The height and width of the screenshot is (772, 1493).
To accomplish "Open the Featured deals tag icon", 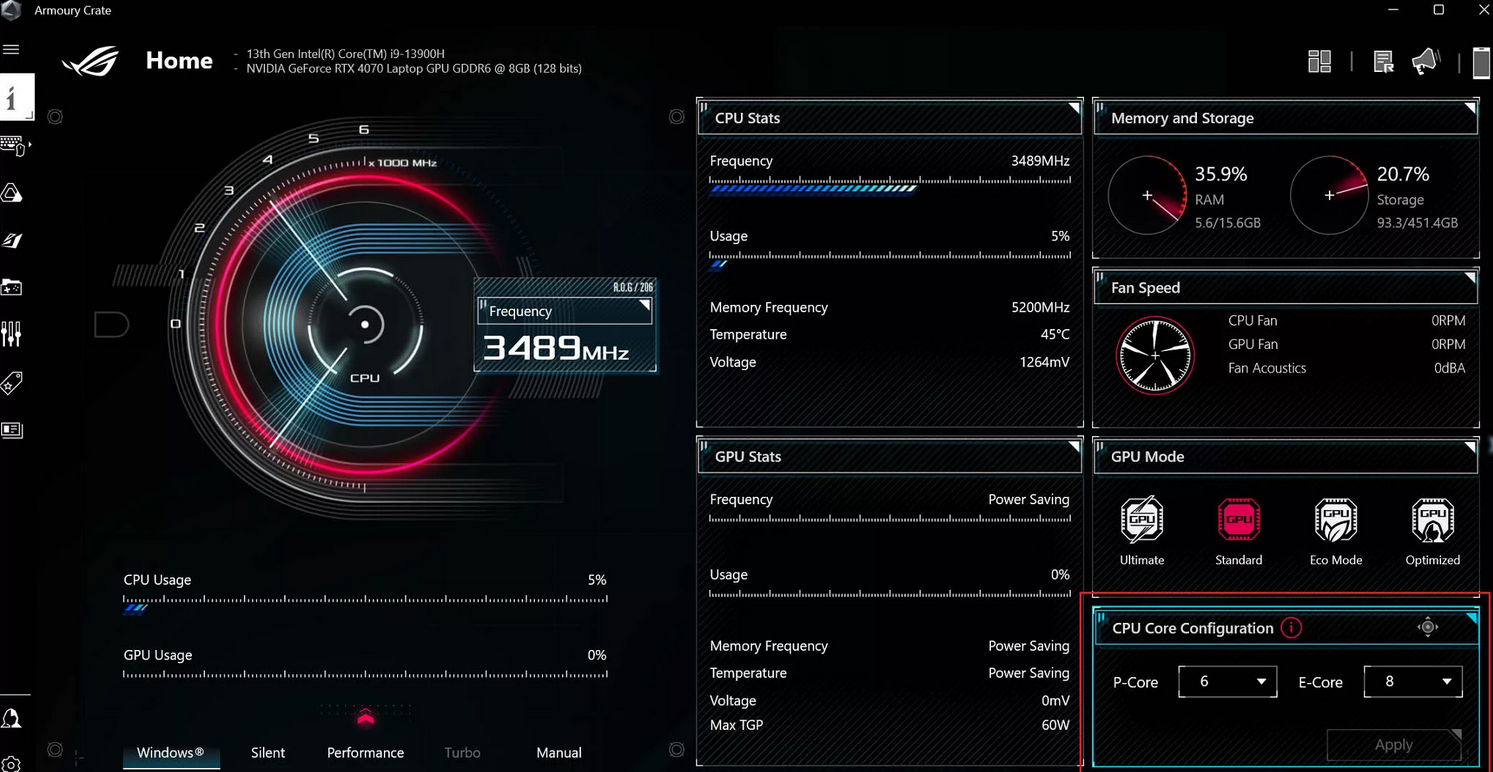I will click(x=12, y=383).
